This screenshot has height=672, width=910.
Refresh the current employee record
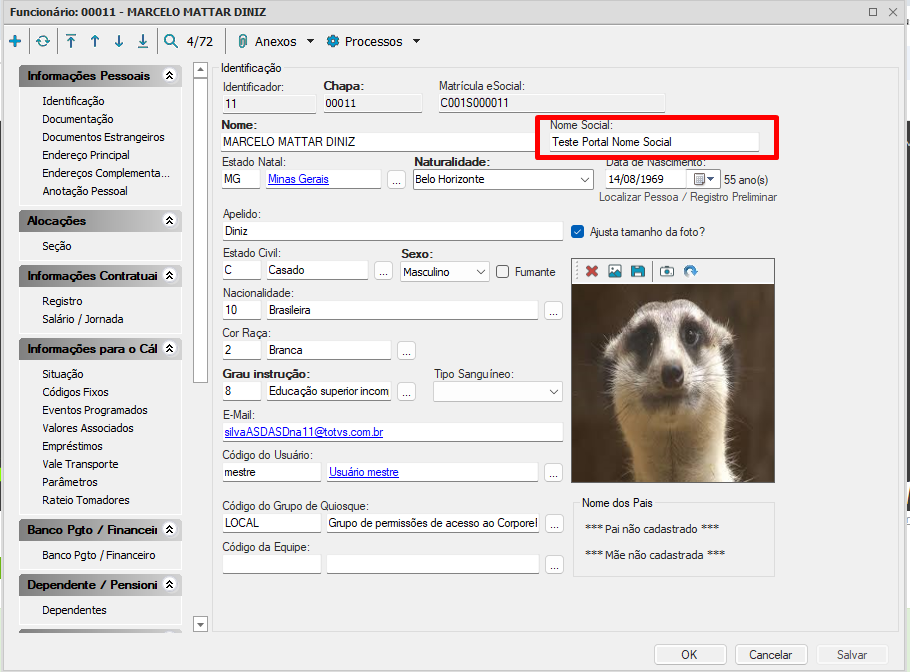tap(43, 41)
